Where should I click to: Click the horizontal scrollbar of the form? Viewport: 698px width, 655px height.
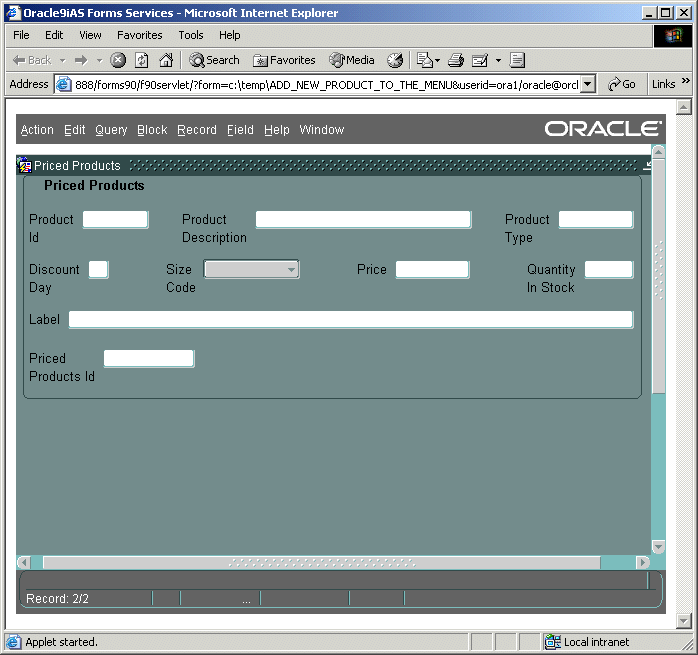click(320, 563)
